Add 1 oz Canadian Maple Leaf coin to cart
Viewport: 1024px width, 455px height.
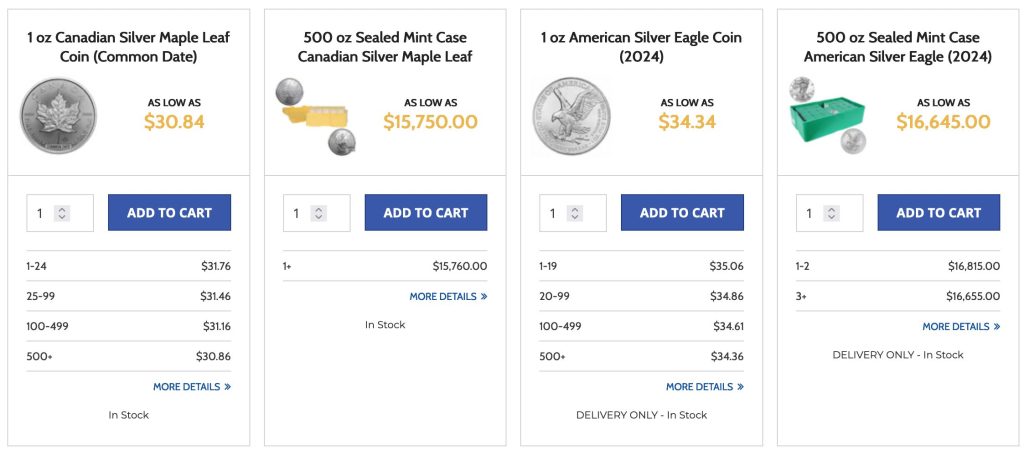click(x=169, y=213)
